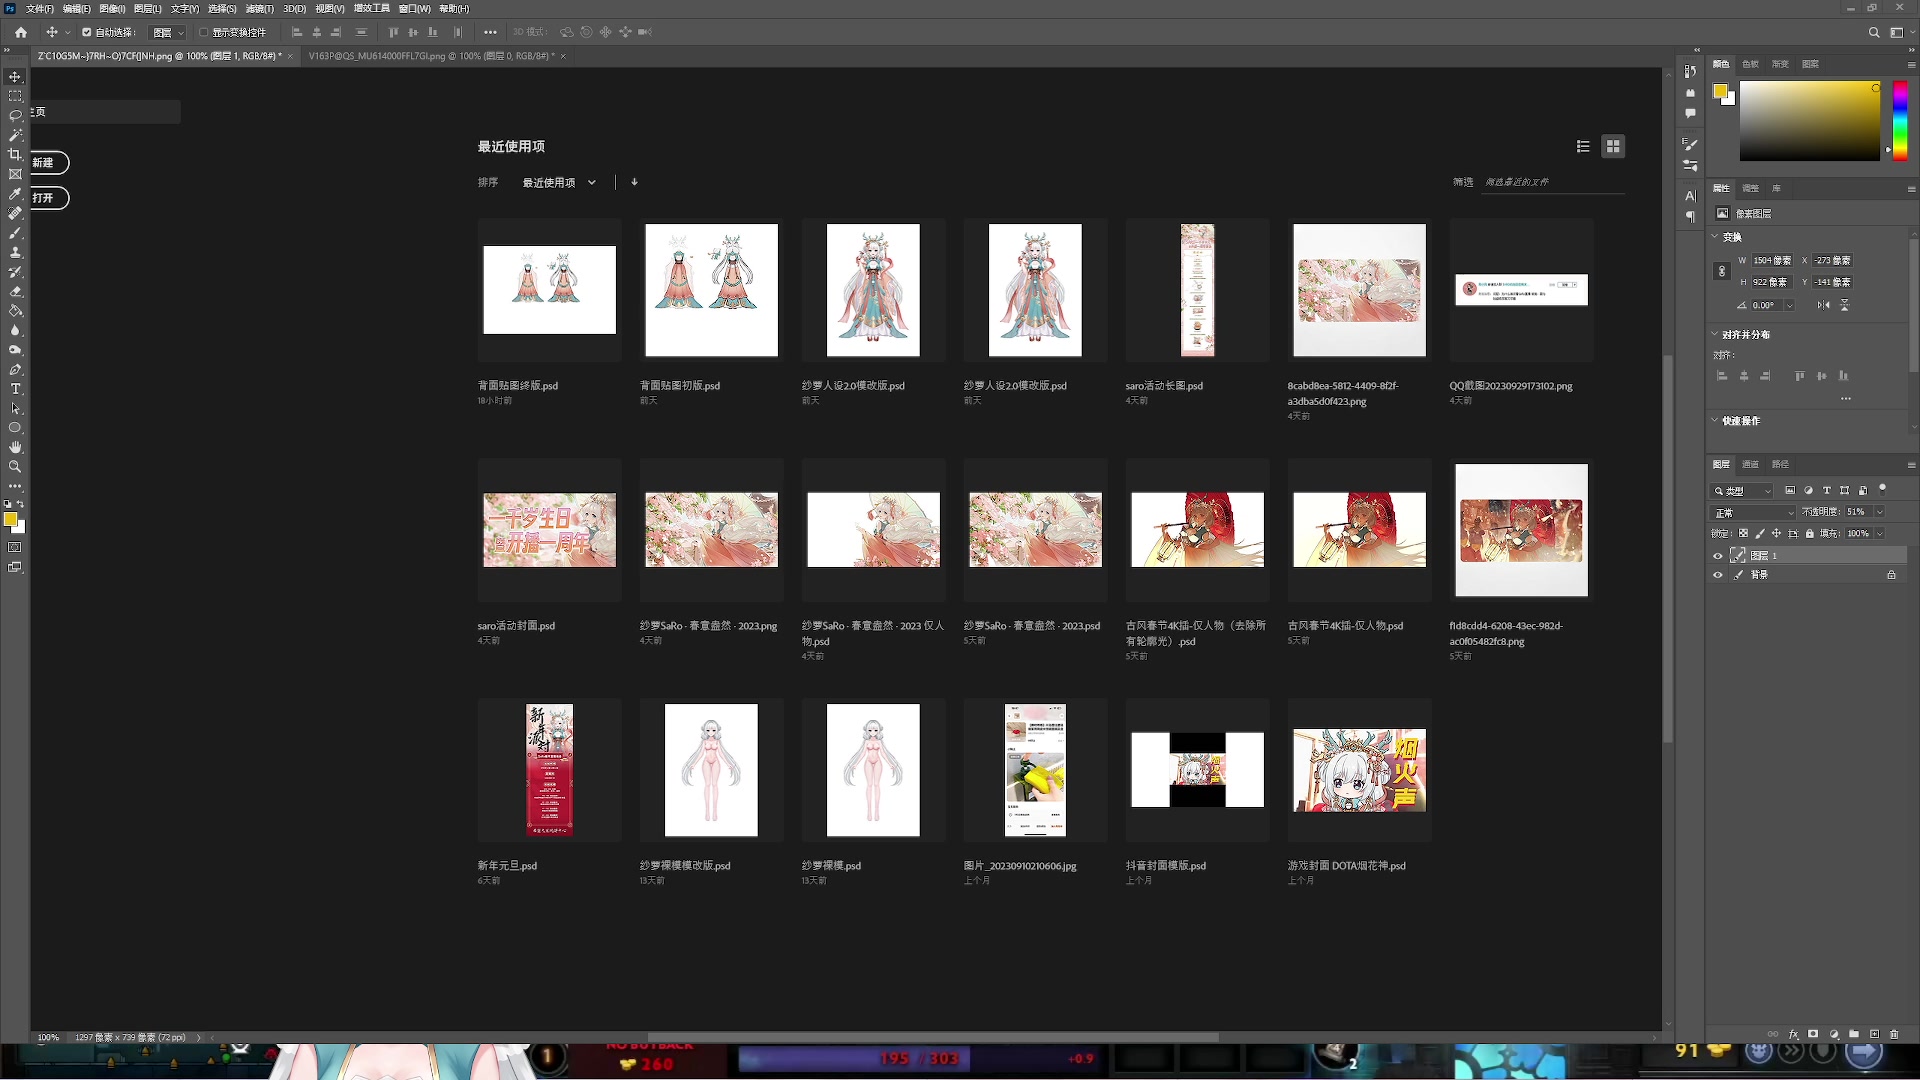Select the Frame tool
The height and width of the screenshot is (1080, 1920).
pyautogui.click(x=15, y=174)
